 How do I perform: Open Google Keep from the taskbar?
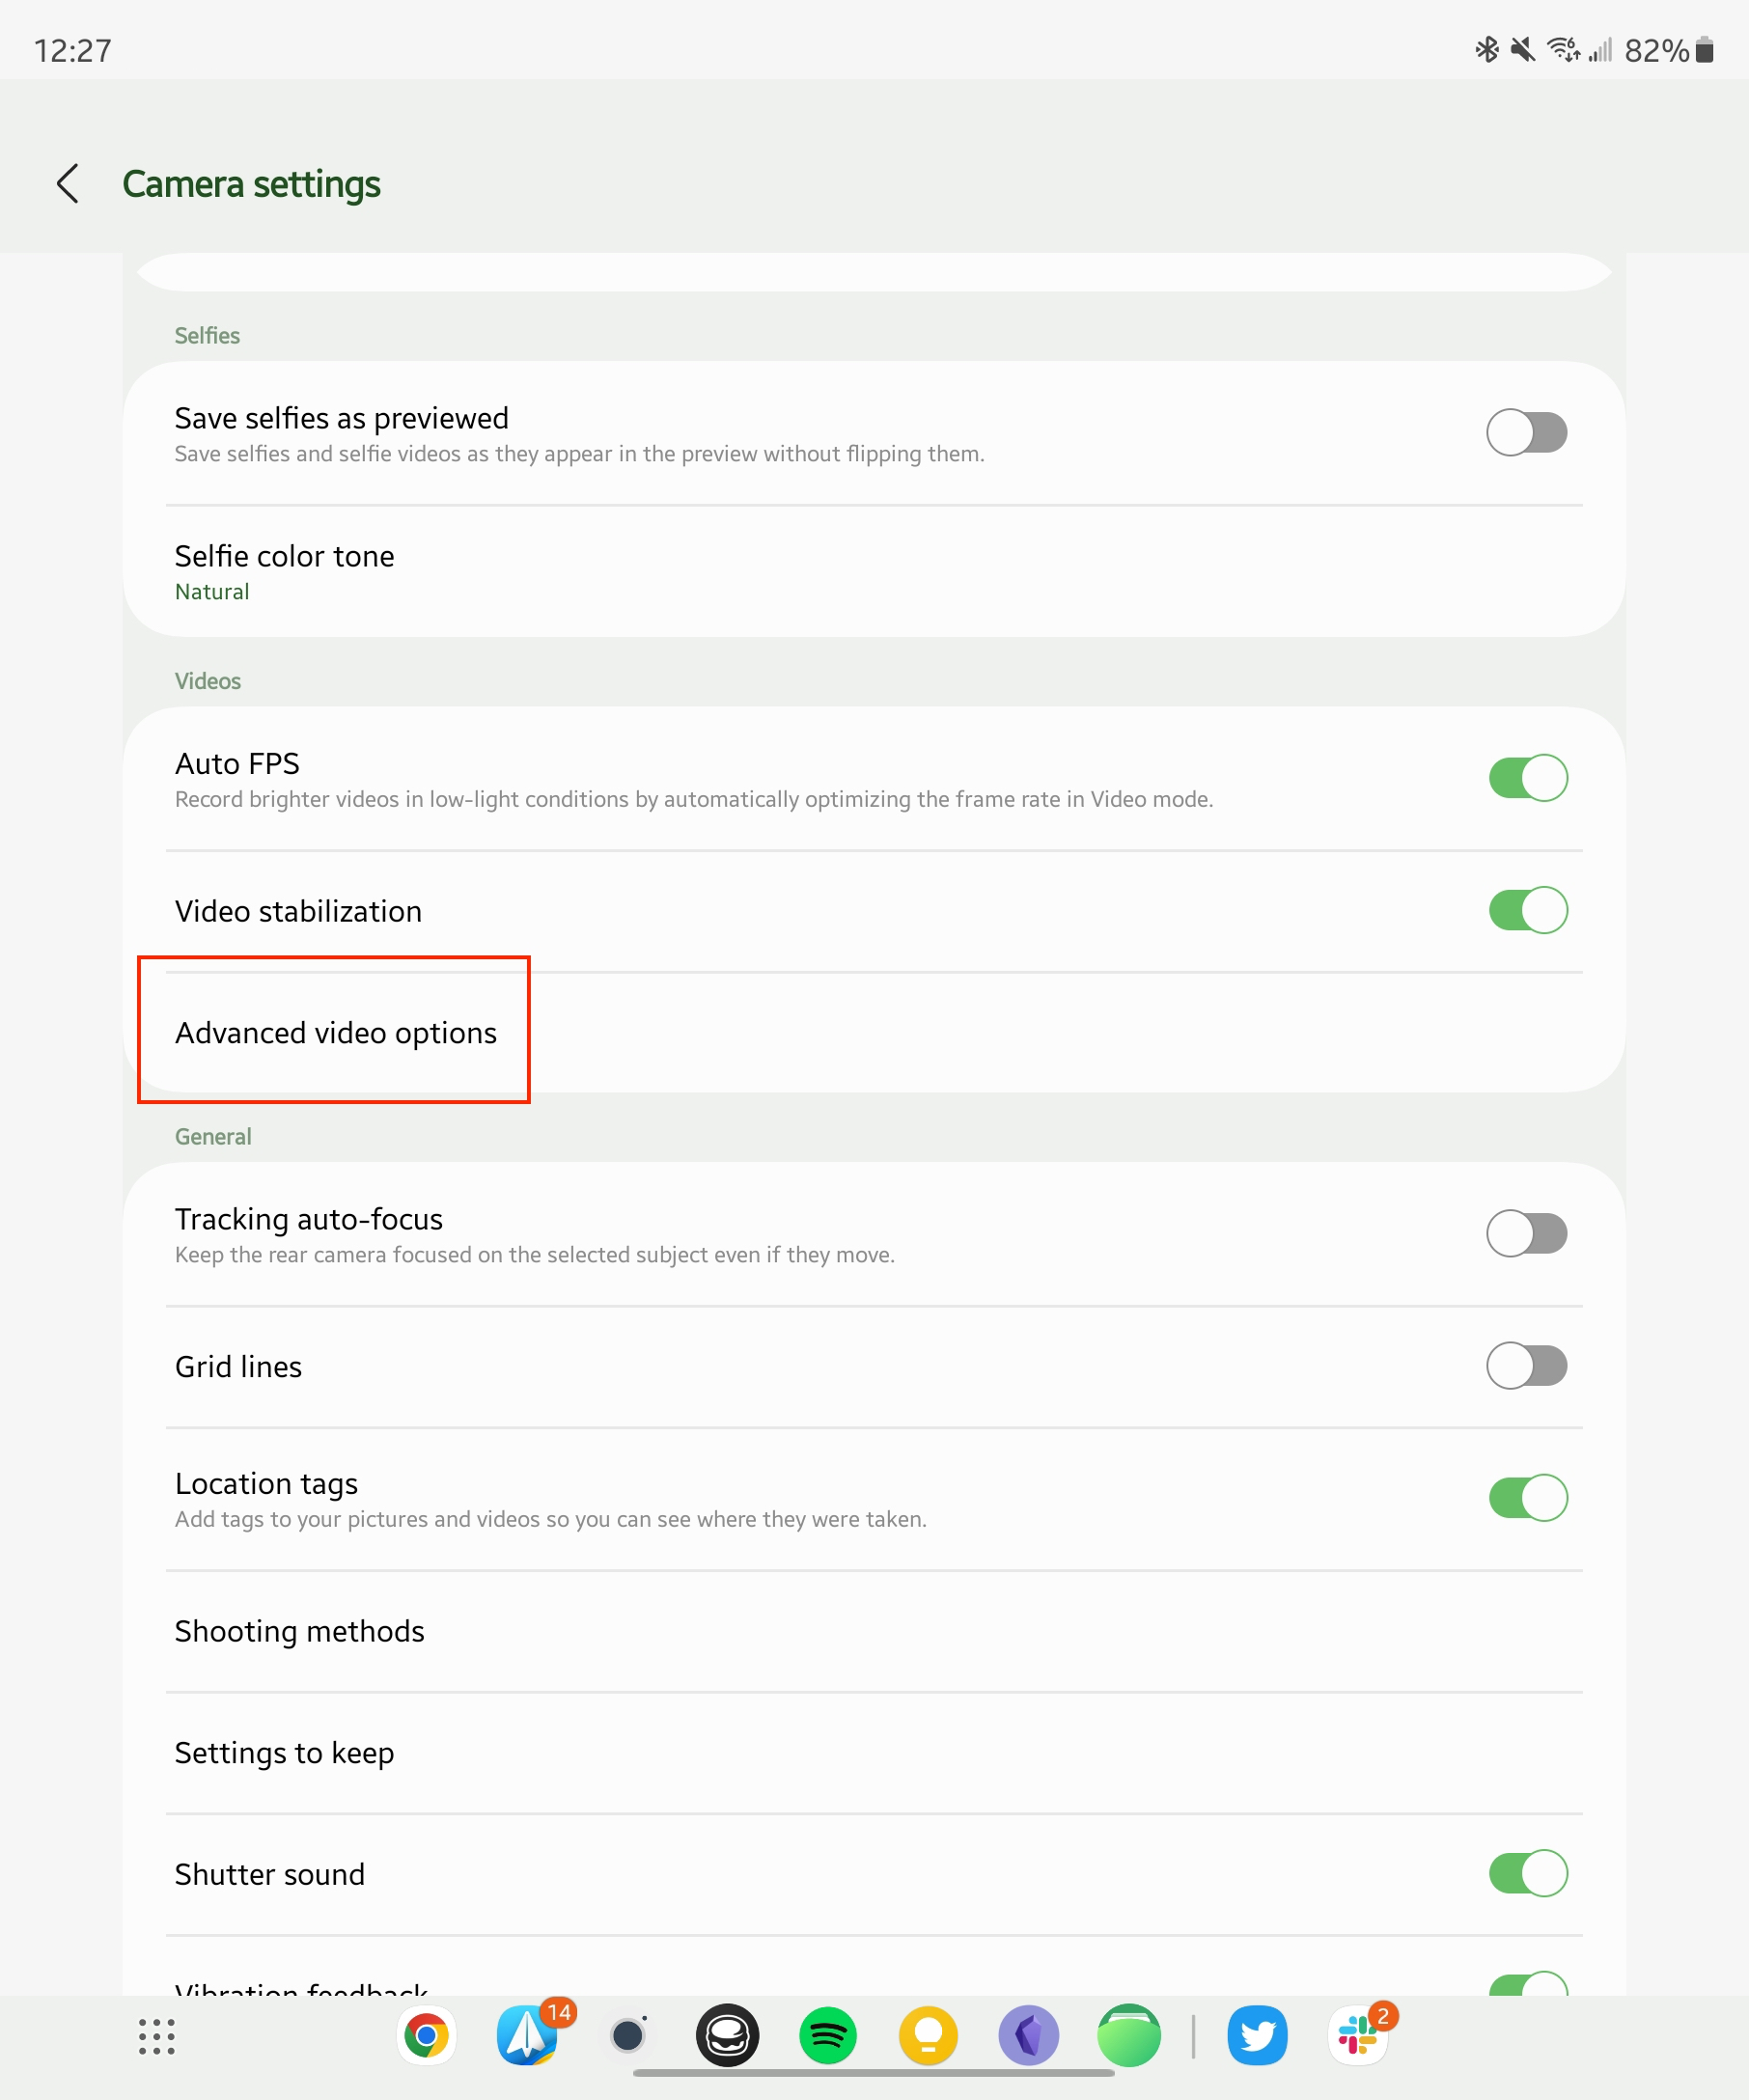(929, 2035)
